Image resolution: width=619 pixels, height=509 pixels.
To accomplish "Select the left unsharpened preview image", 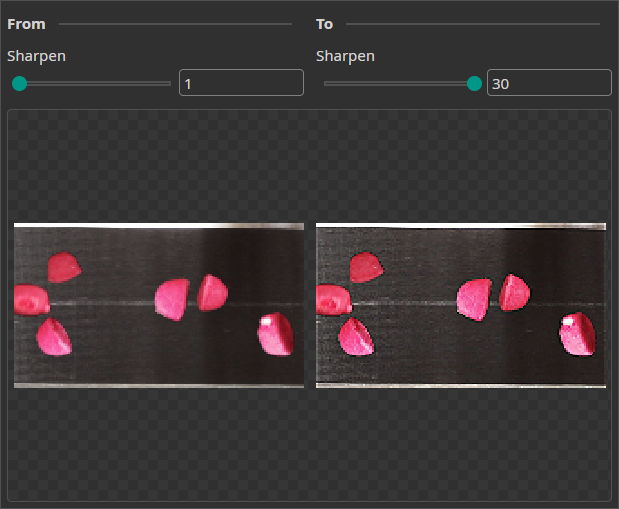I will [x=159, y=305].
